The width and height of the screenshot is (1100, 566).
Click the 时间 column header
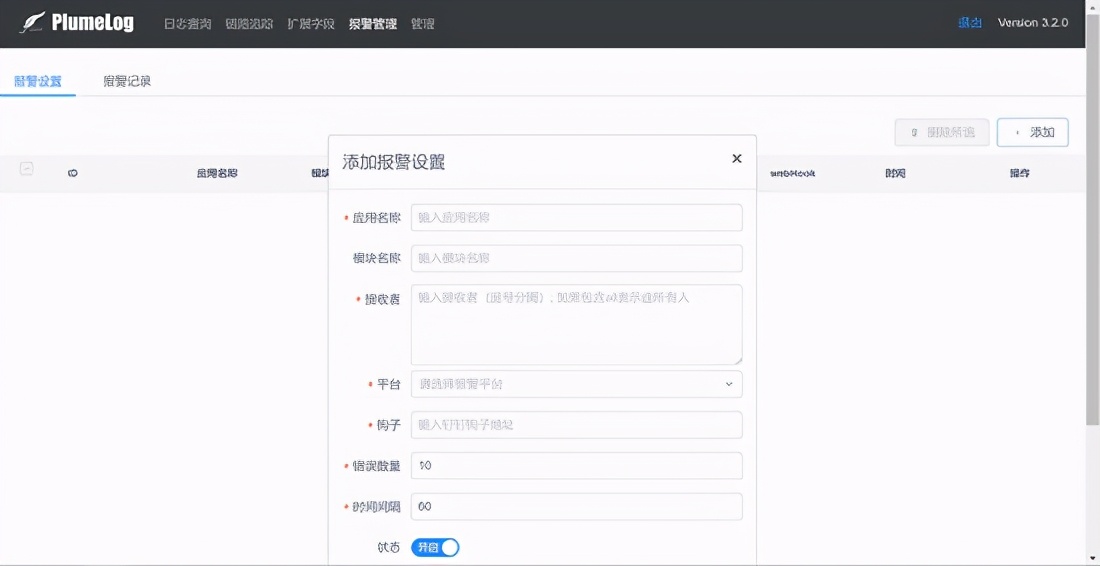point(895,173)
